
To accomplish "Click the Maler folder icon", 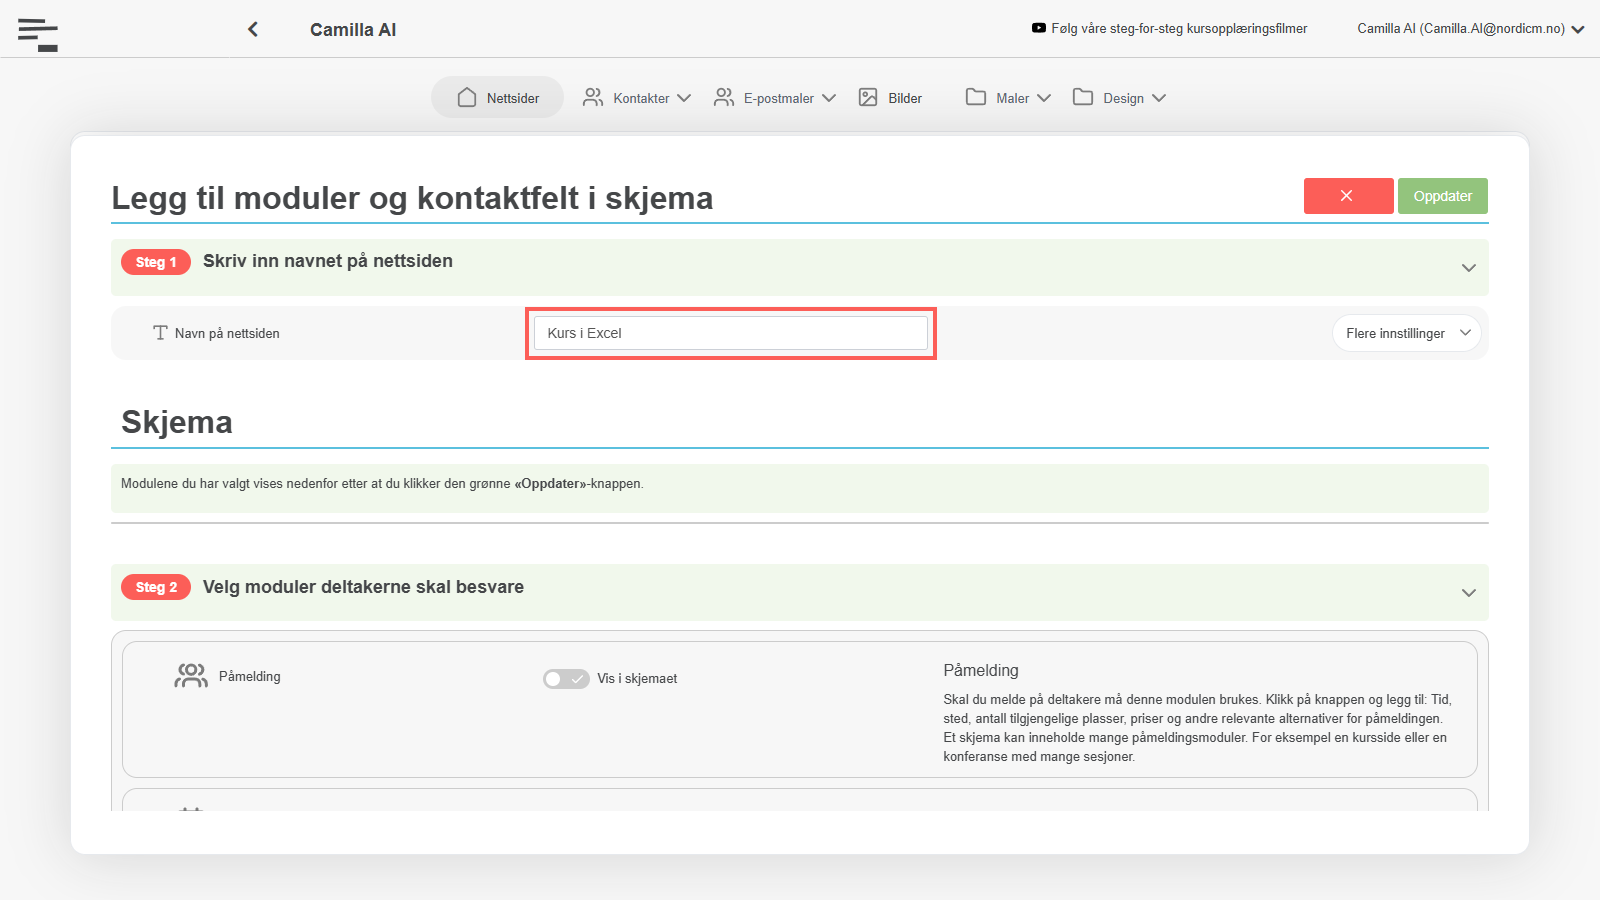I will click(x=976, y=97).
